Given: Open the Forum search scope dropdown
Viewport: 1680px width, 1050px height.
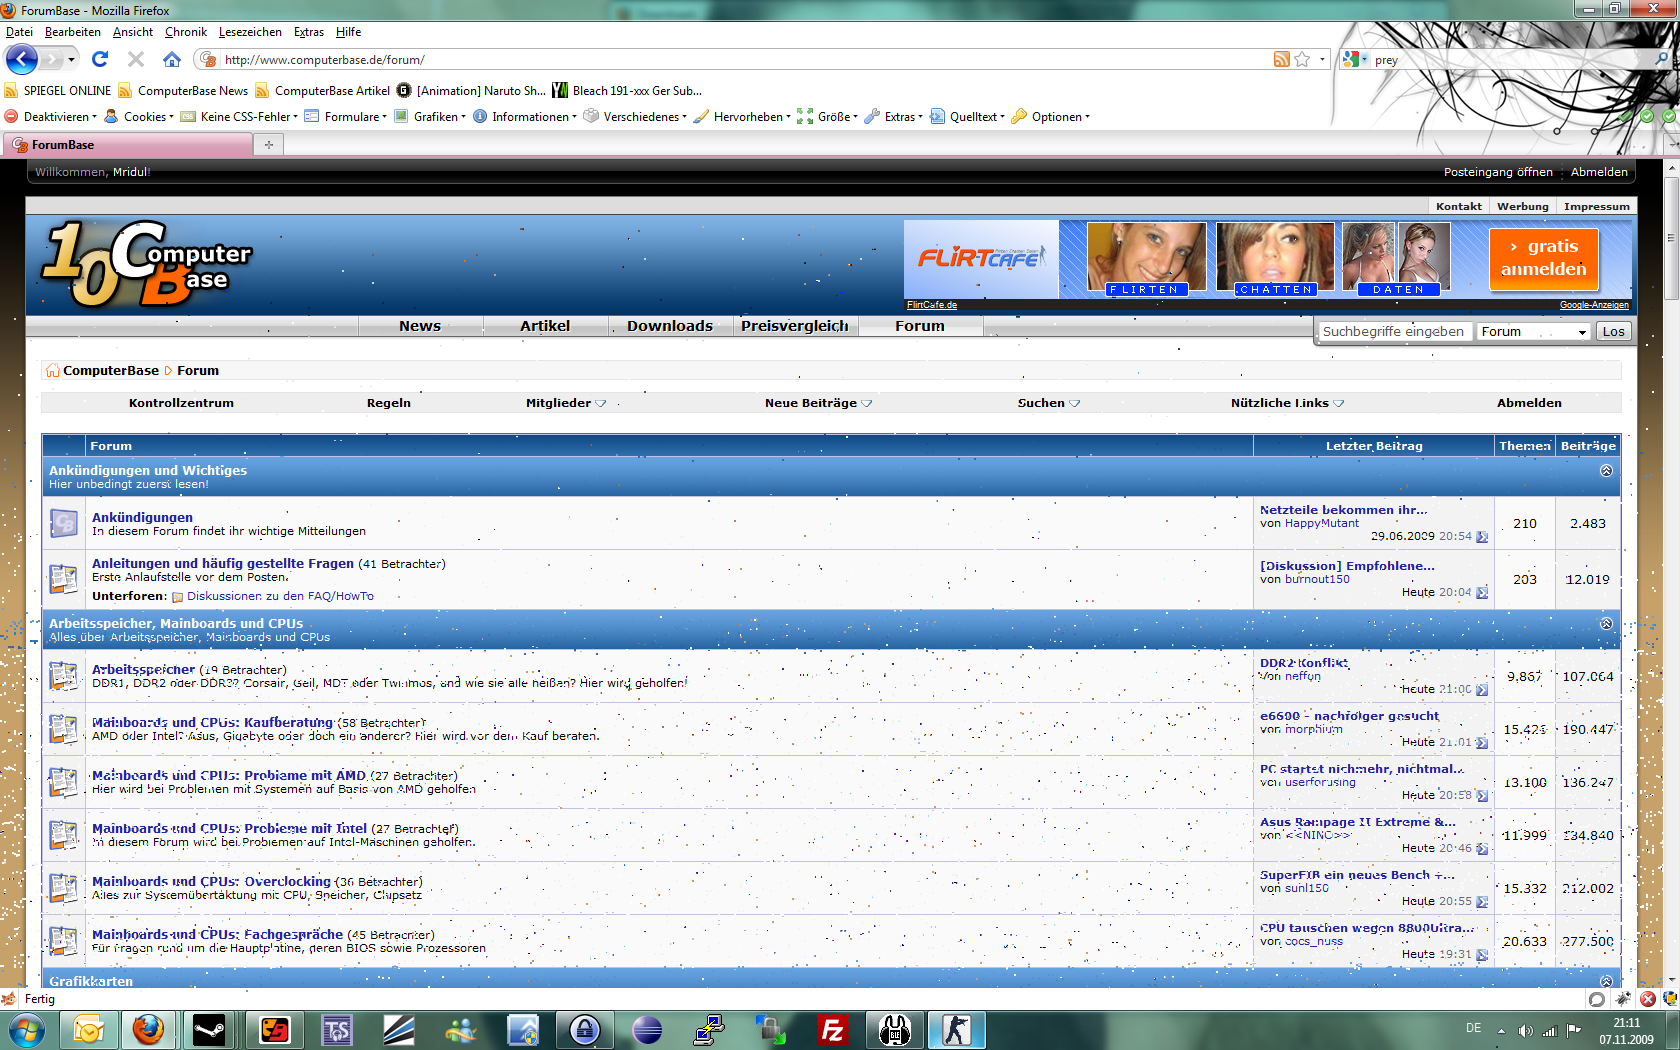Looking at the screenshot, I should (x=1533, y=332).
